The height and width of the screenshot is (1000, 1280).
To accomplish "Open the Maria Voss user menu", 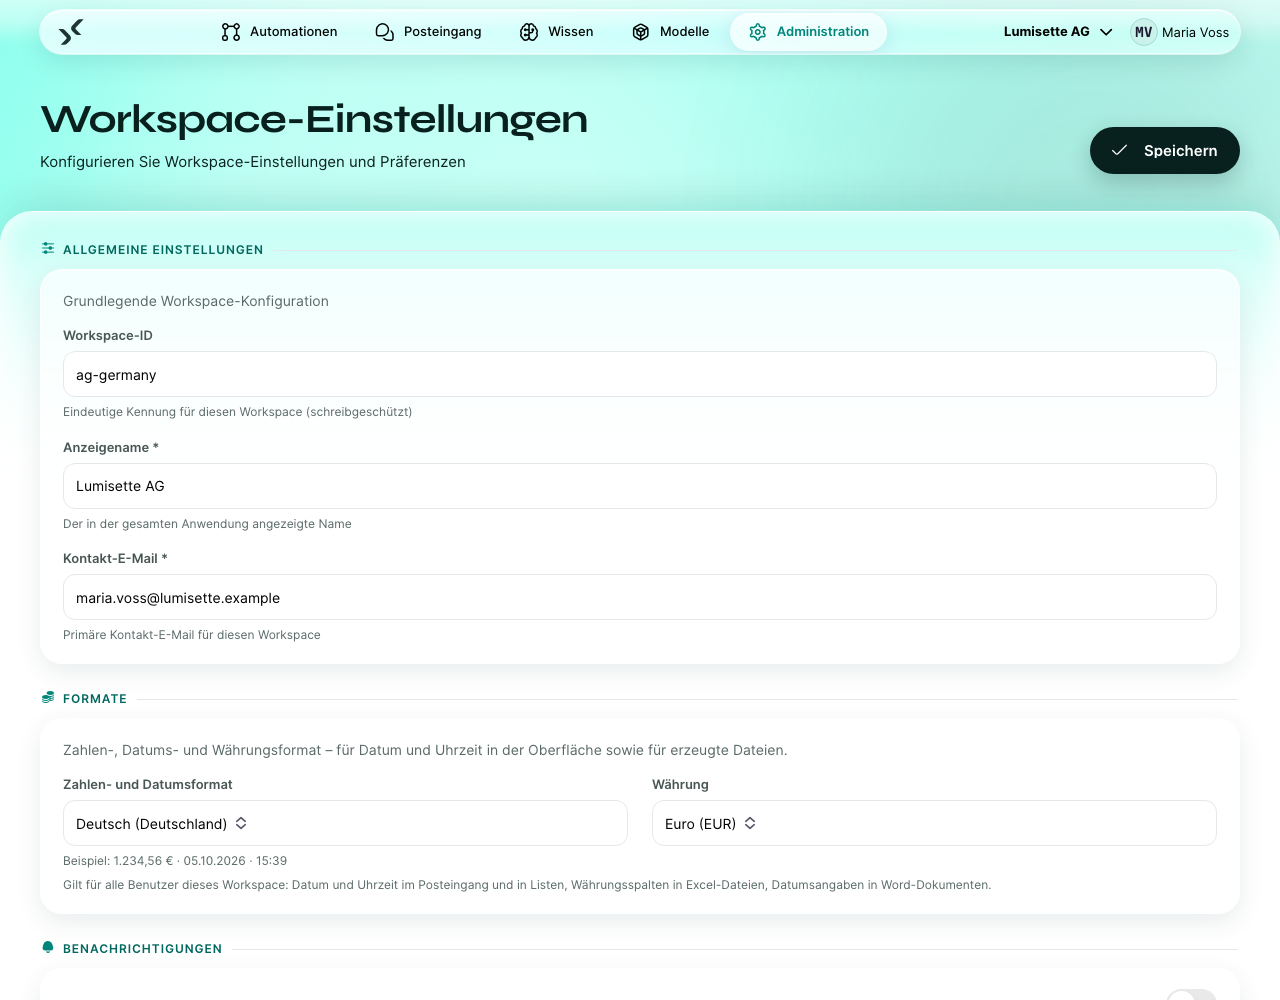I will tap(1180, 32).
